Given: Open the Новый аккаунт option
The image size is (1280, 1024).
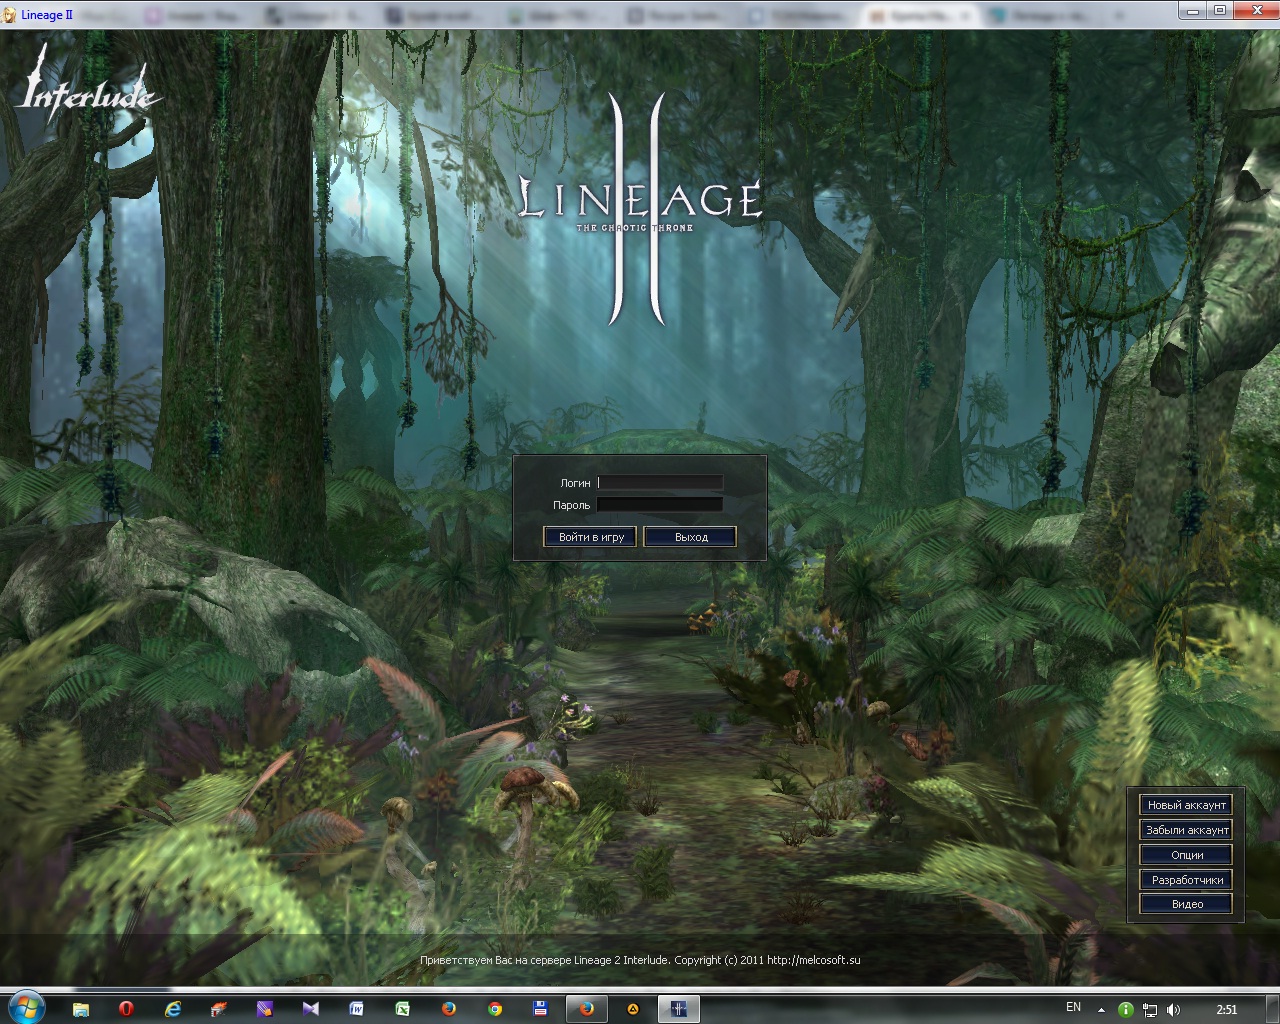Looking at the screenshot, I should point(1186,805).
